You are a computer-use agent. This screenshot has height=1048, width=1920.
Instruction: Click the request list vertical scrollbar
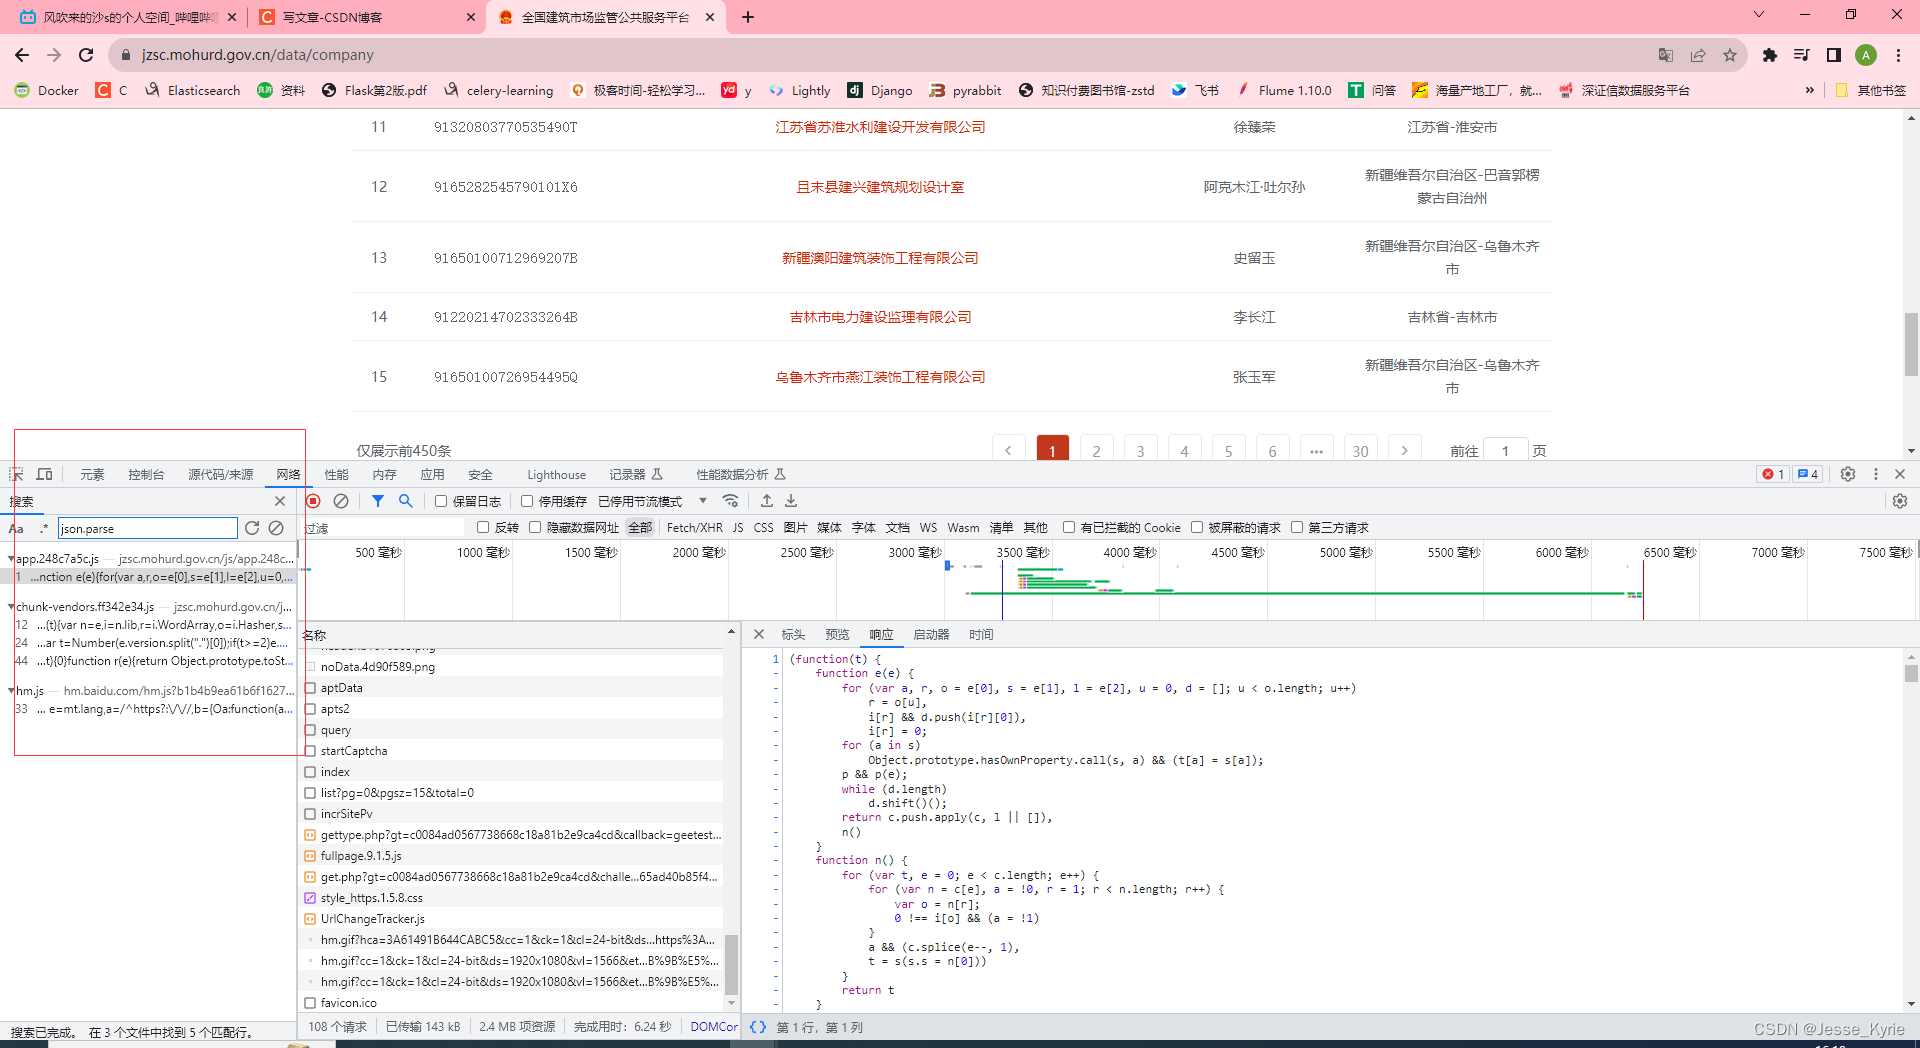[x=731, y=965]
